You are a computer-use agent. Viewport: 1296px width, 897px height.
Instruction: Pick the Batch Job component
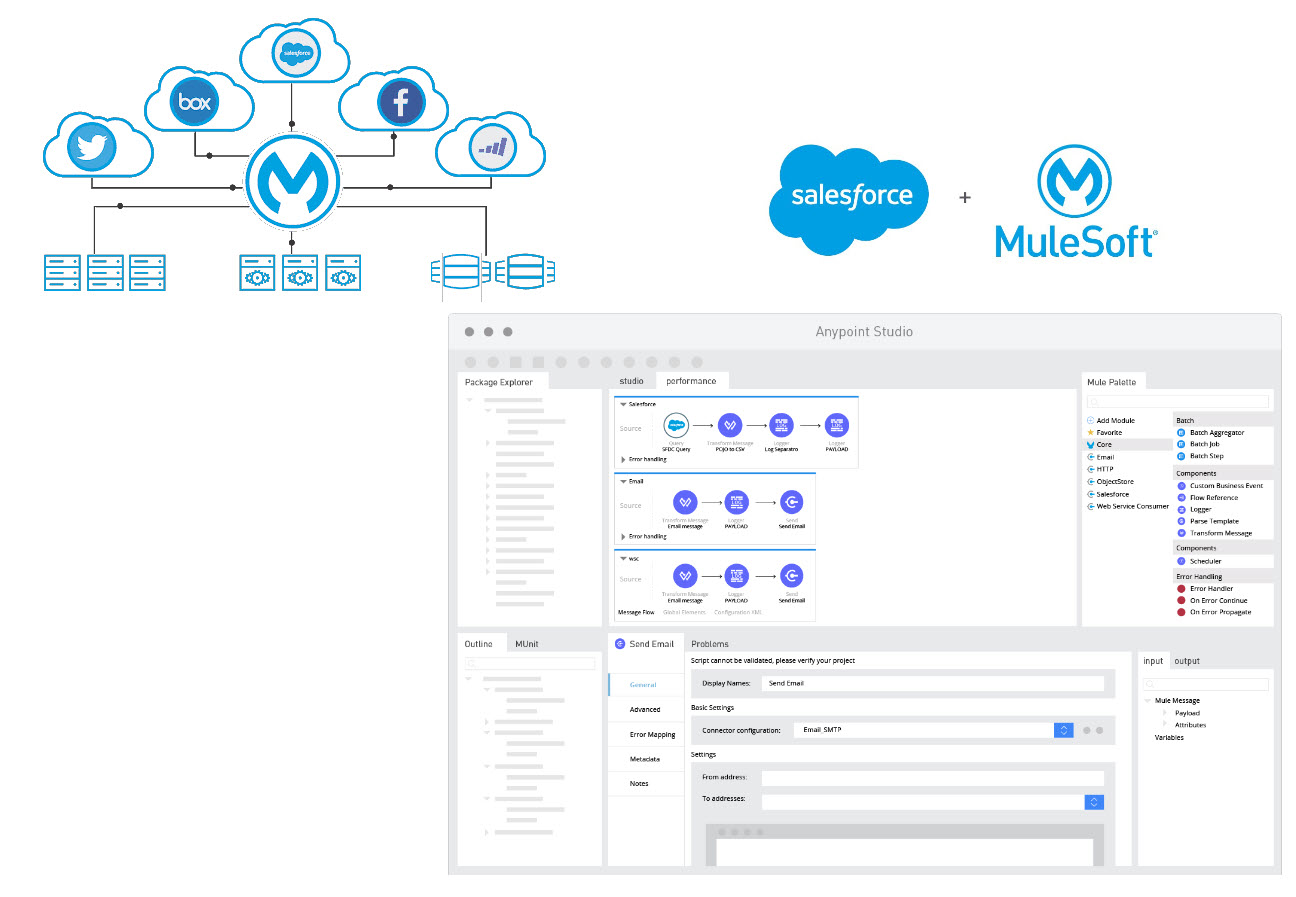click(1199, 444)
